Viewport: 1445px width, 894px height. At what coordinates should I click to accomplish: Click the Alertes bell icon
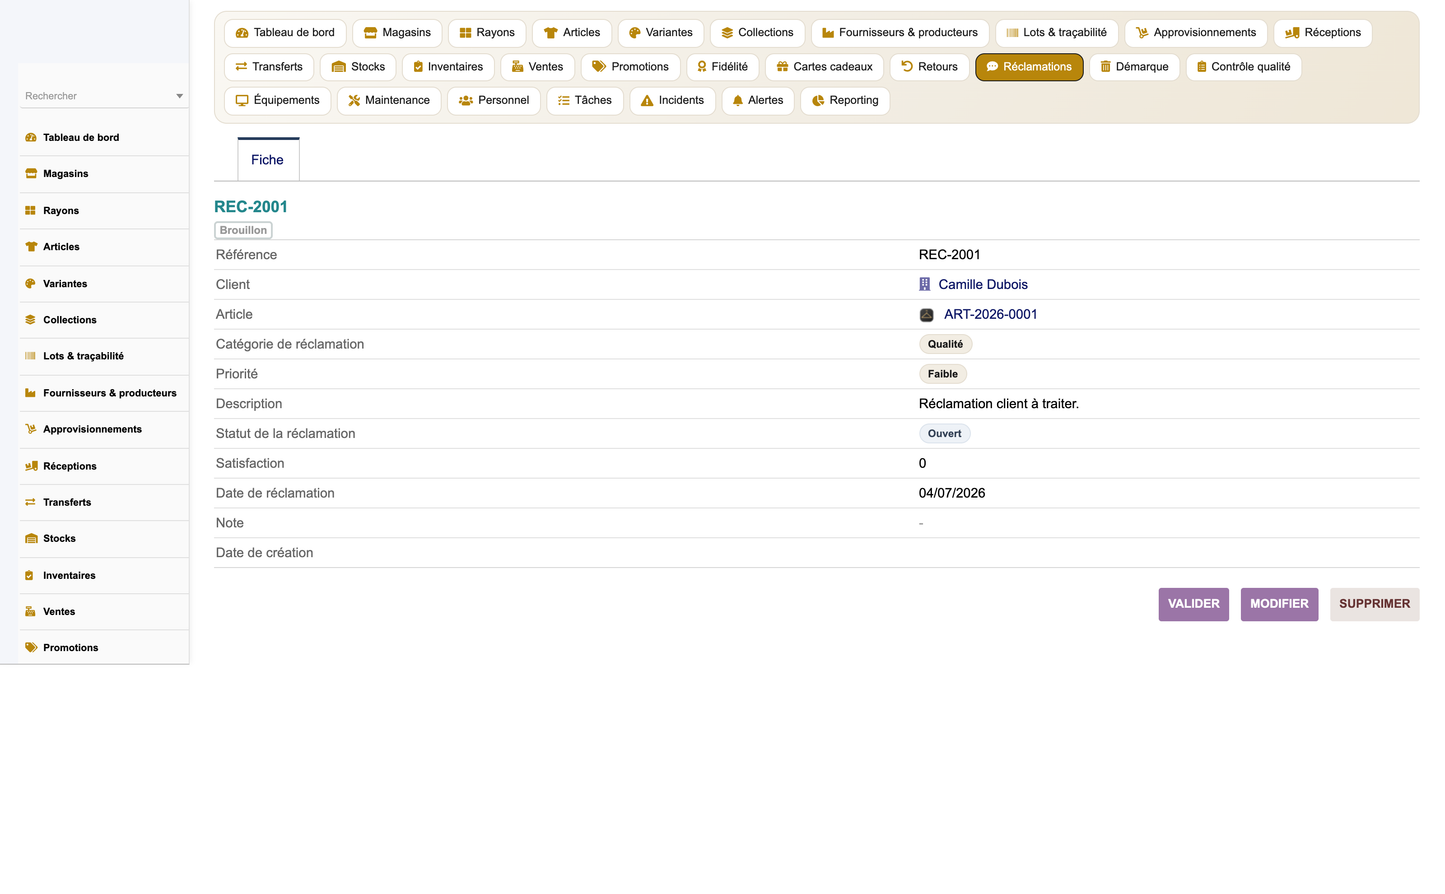tap(738, 101)
